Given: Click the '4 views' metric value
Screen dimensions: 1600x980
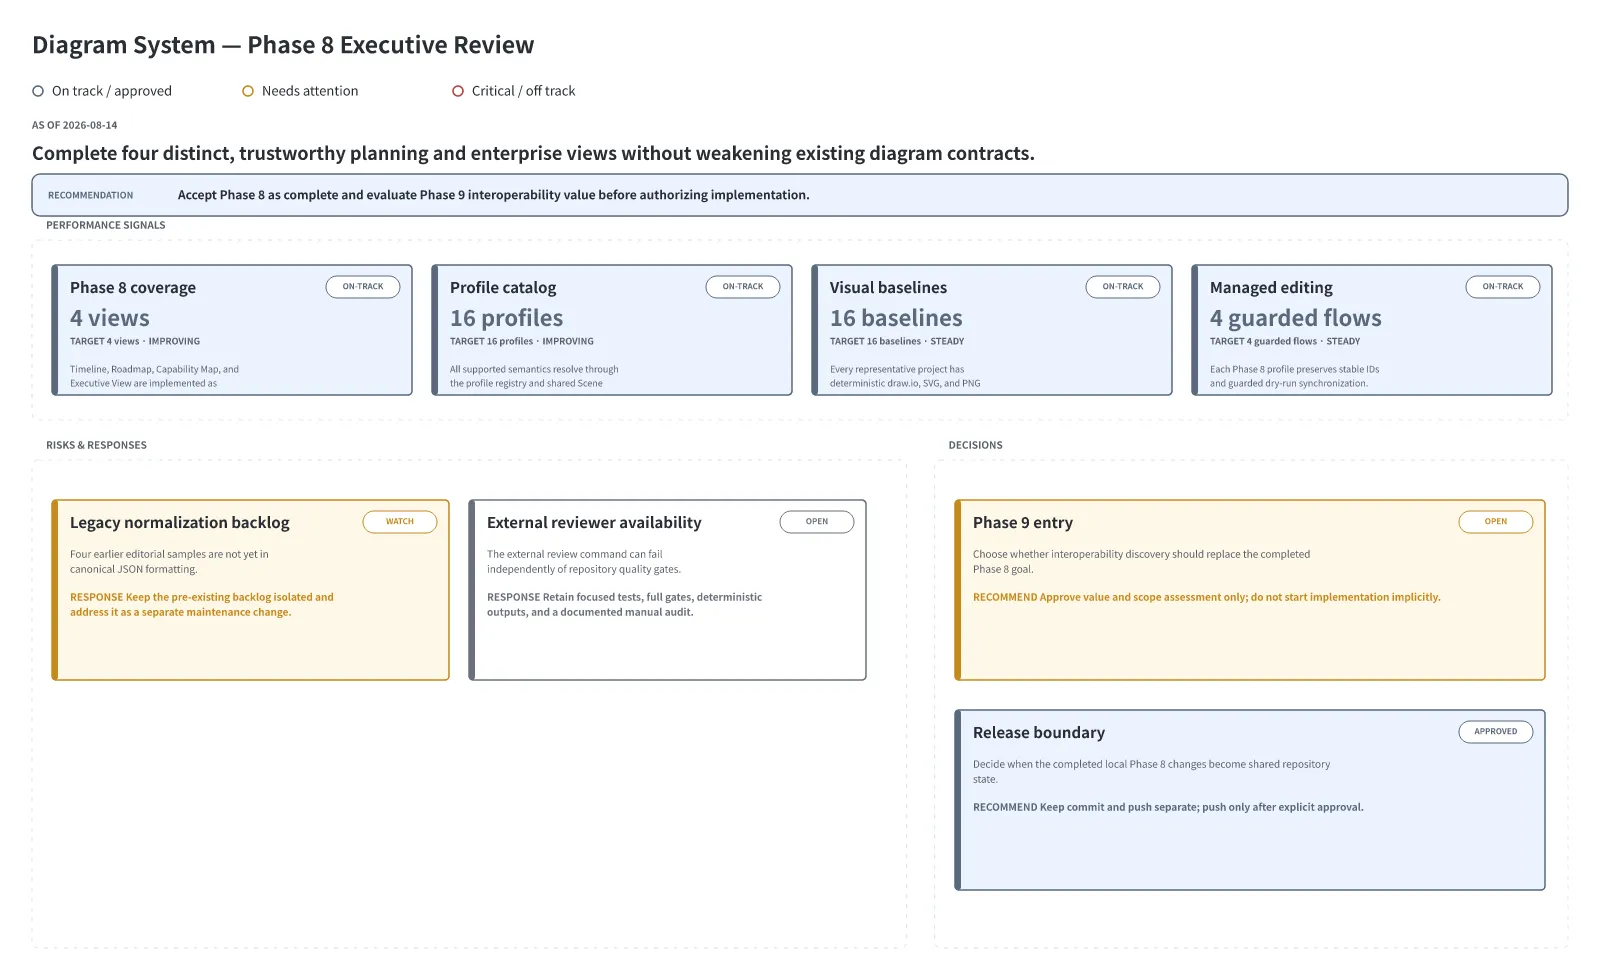Looking at the screenshot, I should coord(110,318).
